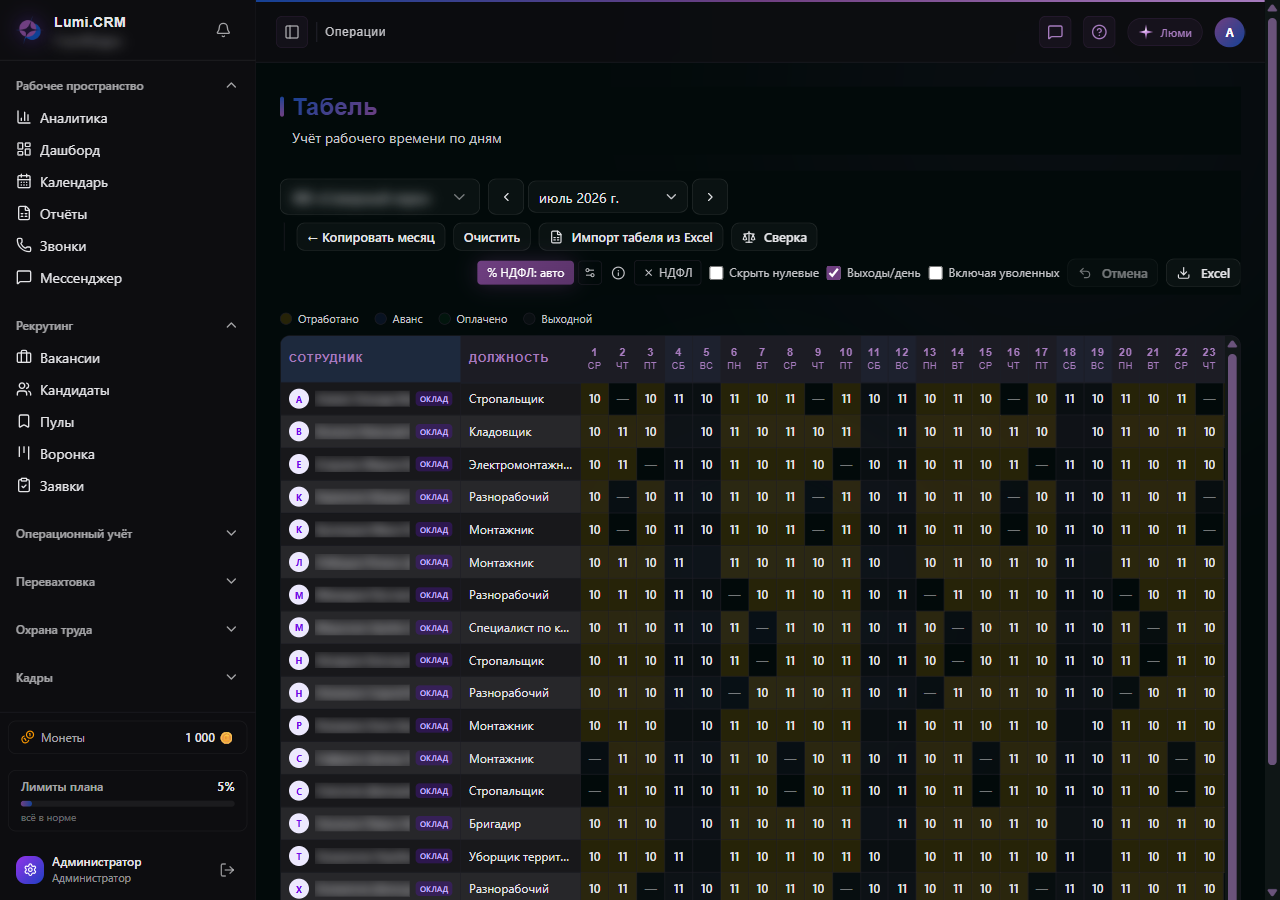Go to previous month arrow
This screenshot has width=1280, height=900.
(506, 197)
